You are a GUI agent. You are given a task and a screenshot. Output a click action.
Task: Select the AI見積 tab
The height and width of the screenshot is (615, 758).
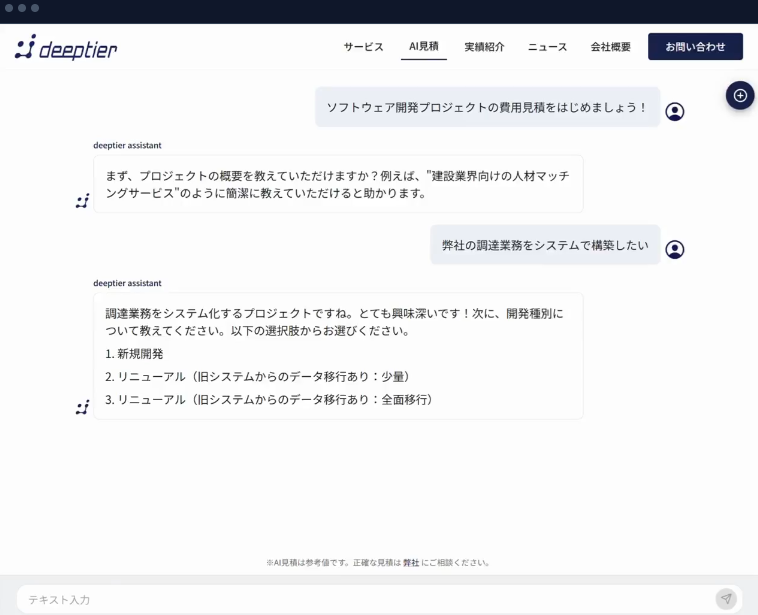423,46
